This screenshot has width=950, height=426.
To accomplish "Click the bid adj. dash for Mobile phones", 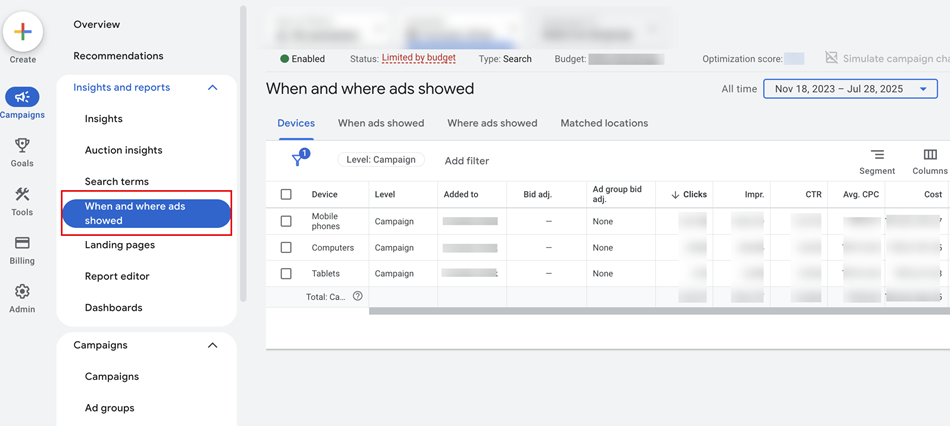I will [548, 222].
